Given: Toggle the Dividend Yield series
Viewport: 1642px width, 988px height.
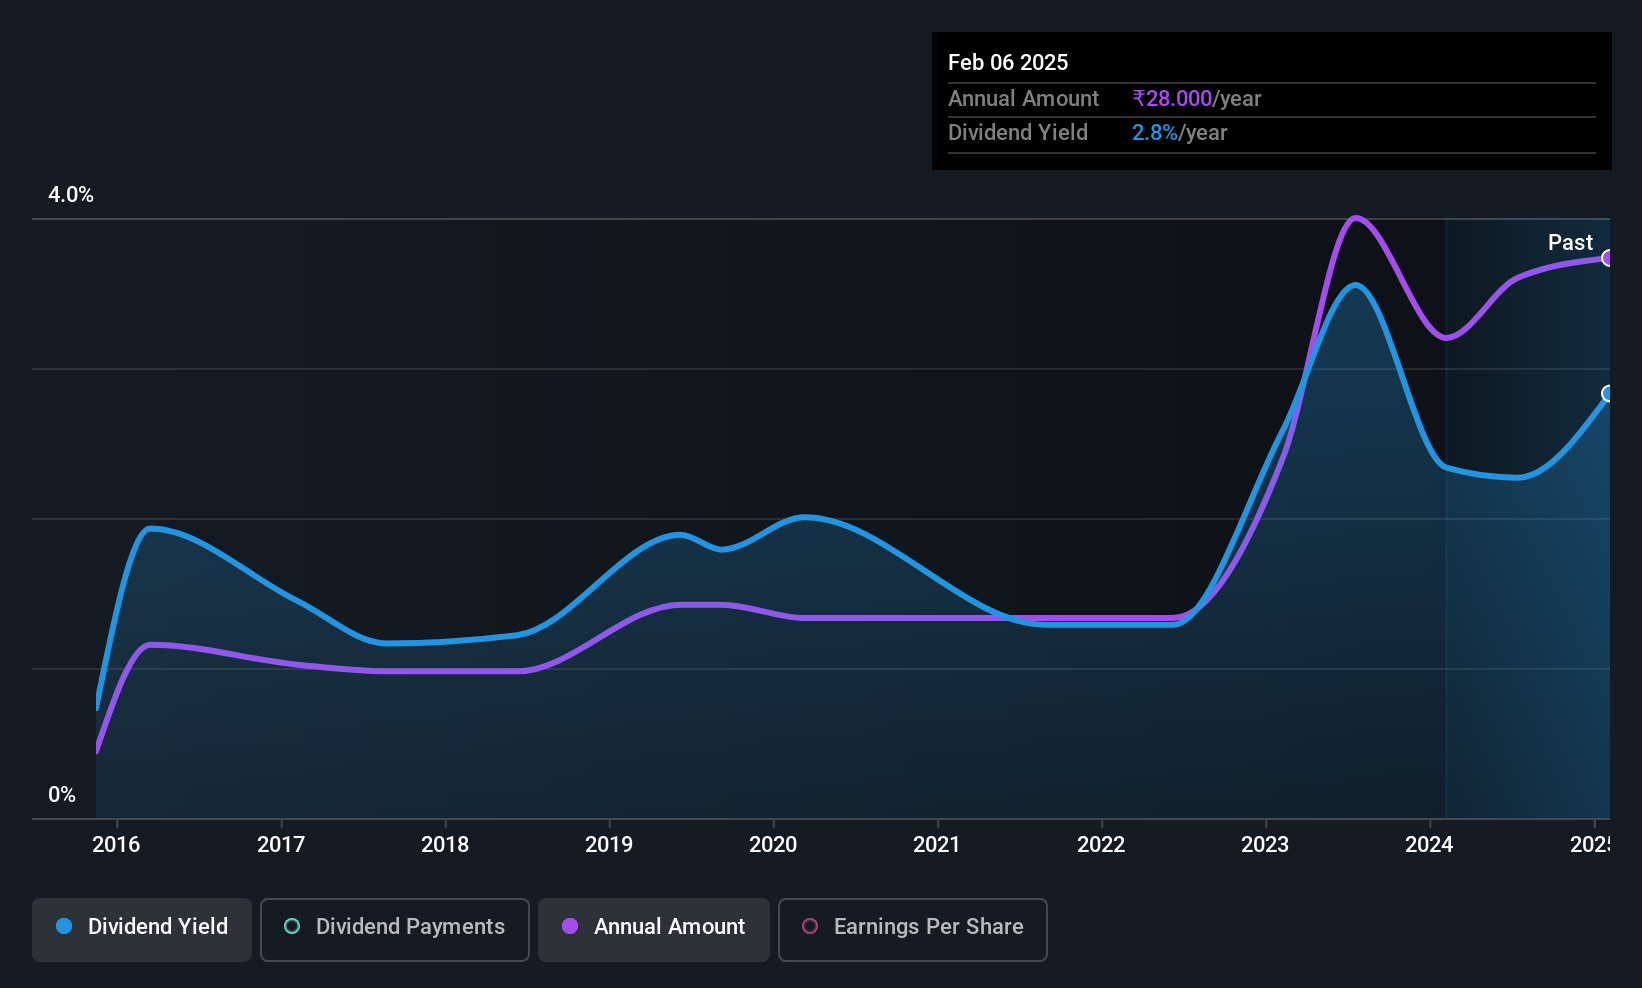Looking at the screenshot, I should point(142,929).
